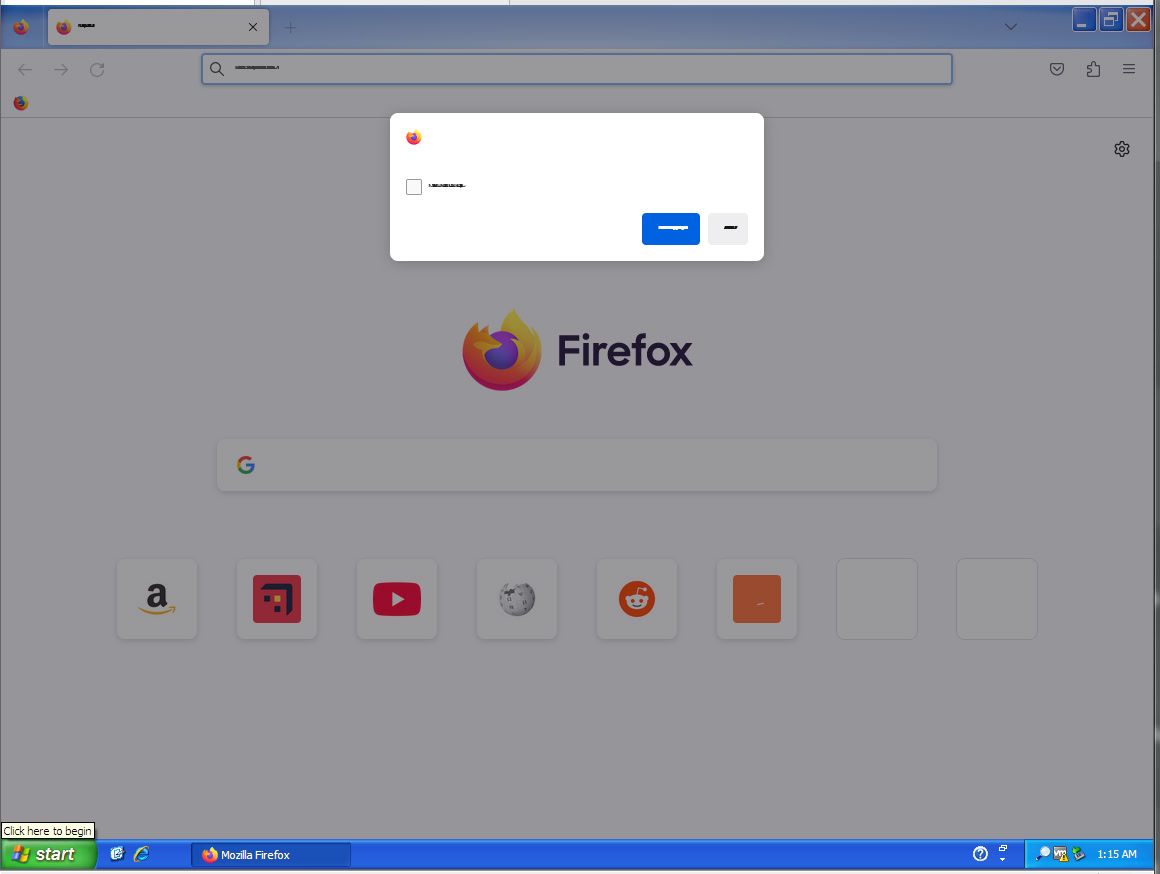This screenshot has width=1160, height=874.
Task: Click the help question mark icon in taskbar
Action: 980,855
